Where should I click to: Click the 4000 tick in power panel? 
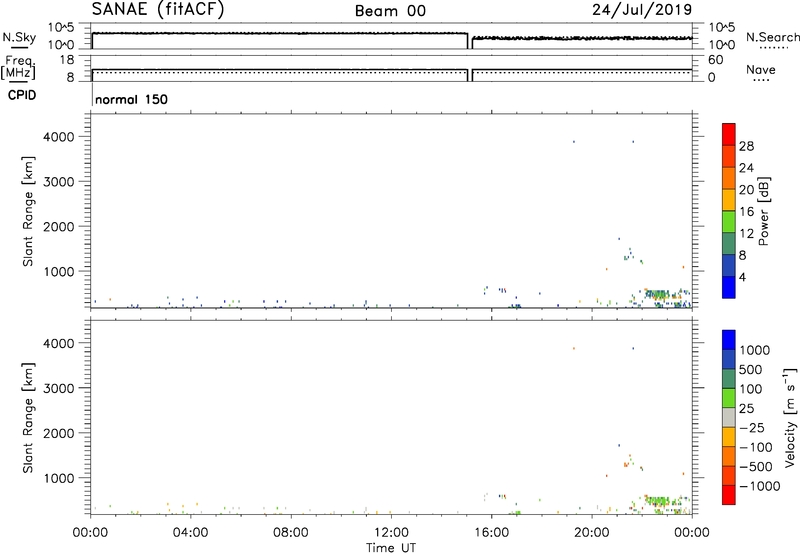[x=59, y=137]
